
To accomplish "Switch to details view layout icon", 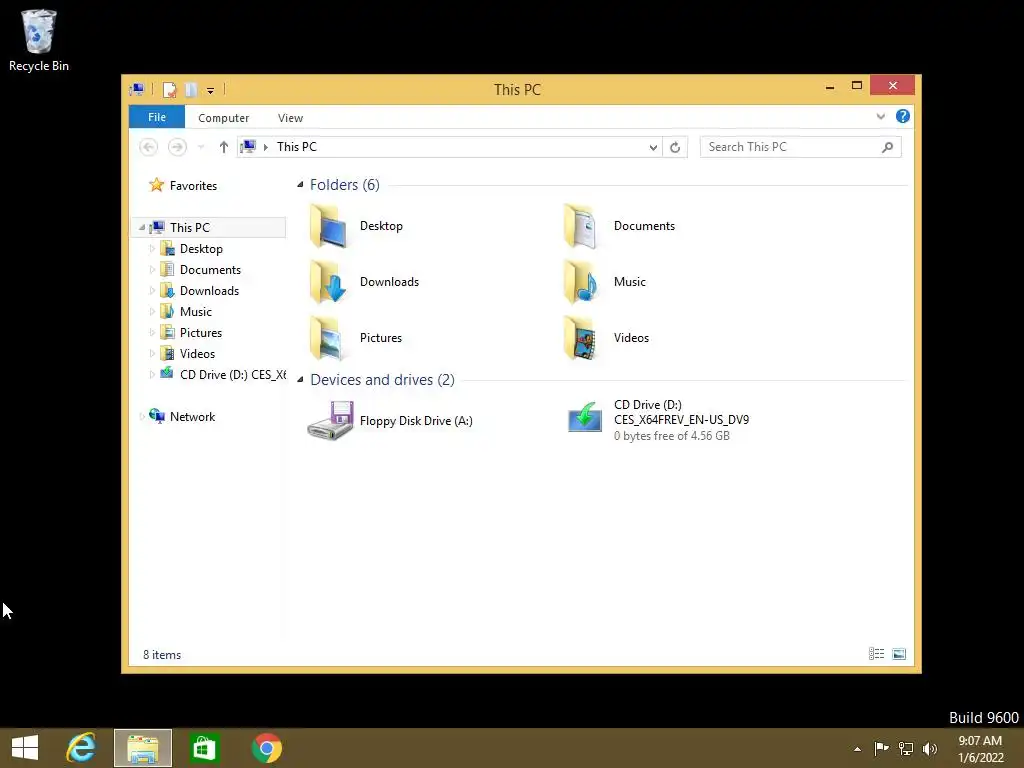I will [876, 654].
